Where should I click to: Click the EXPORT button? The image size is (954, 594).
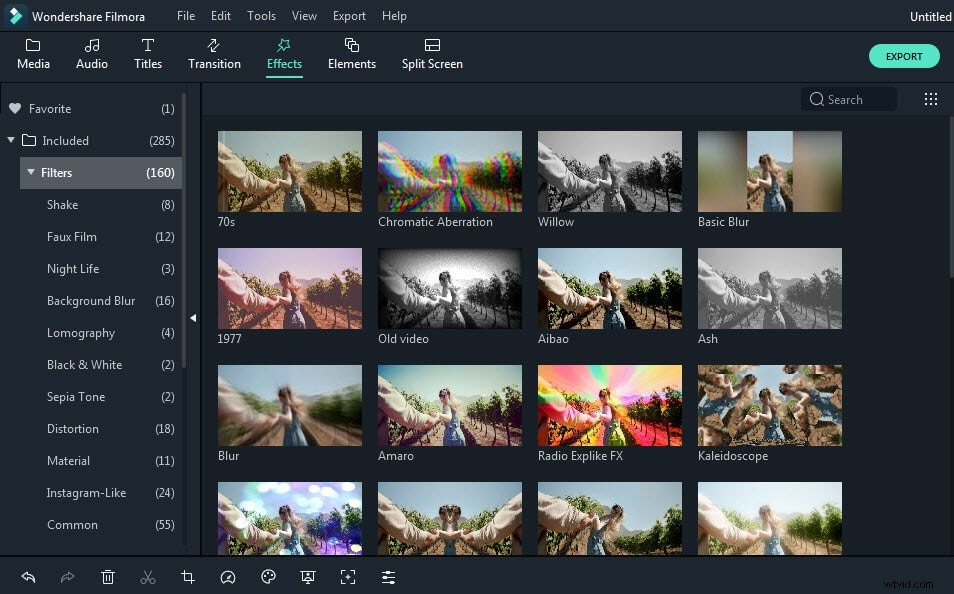903,56
